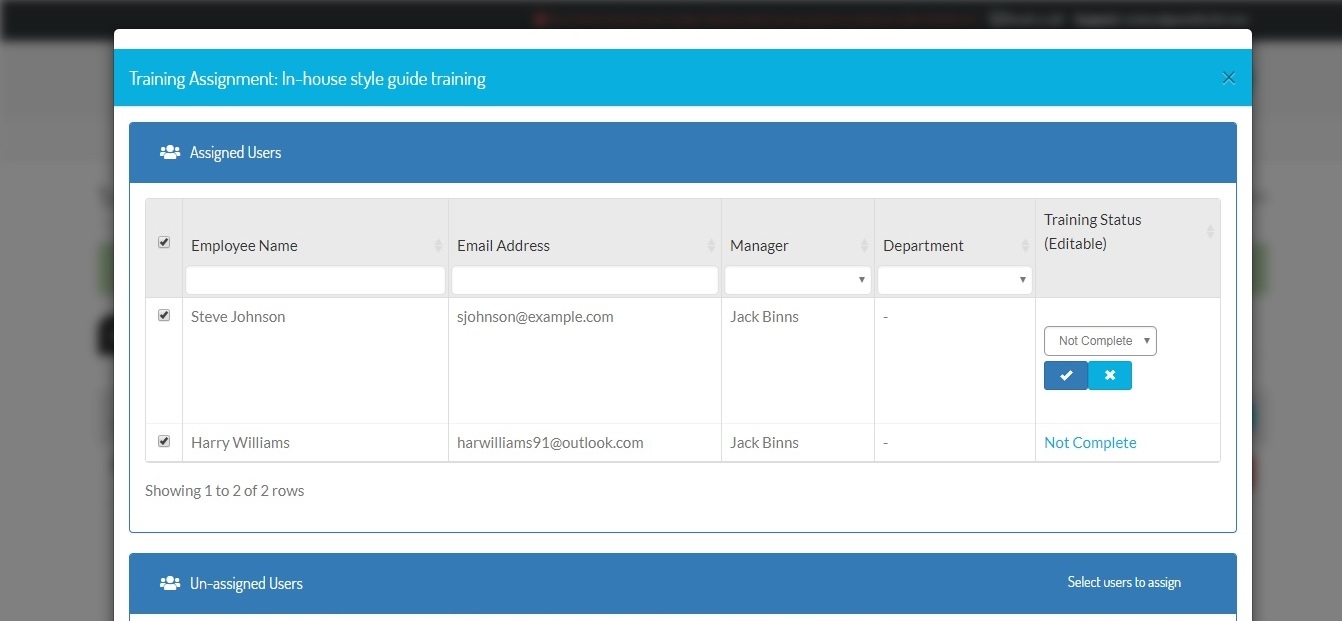The height and width of the screenshot is (621, 1342).
Task: Click the Un-assigned Users group icon
Action: click(x=170, y=583)
